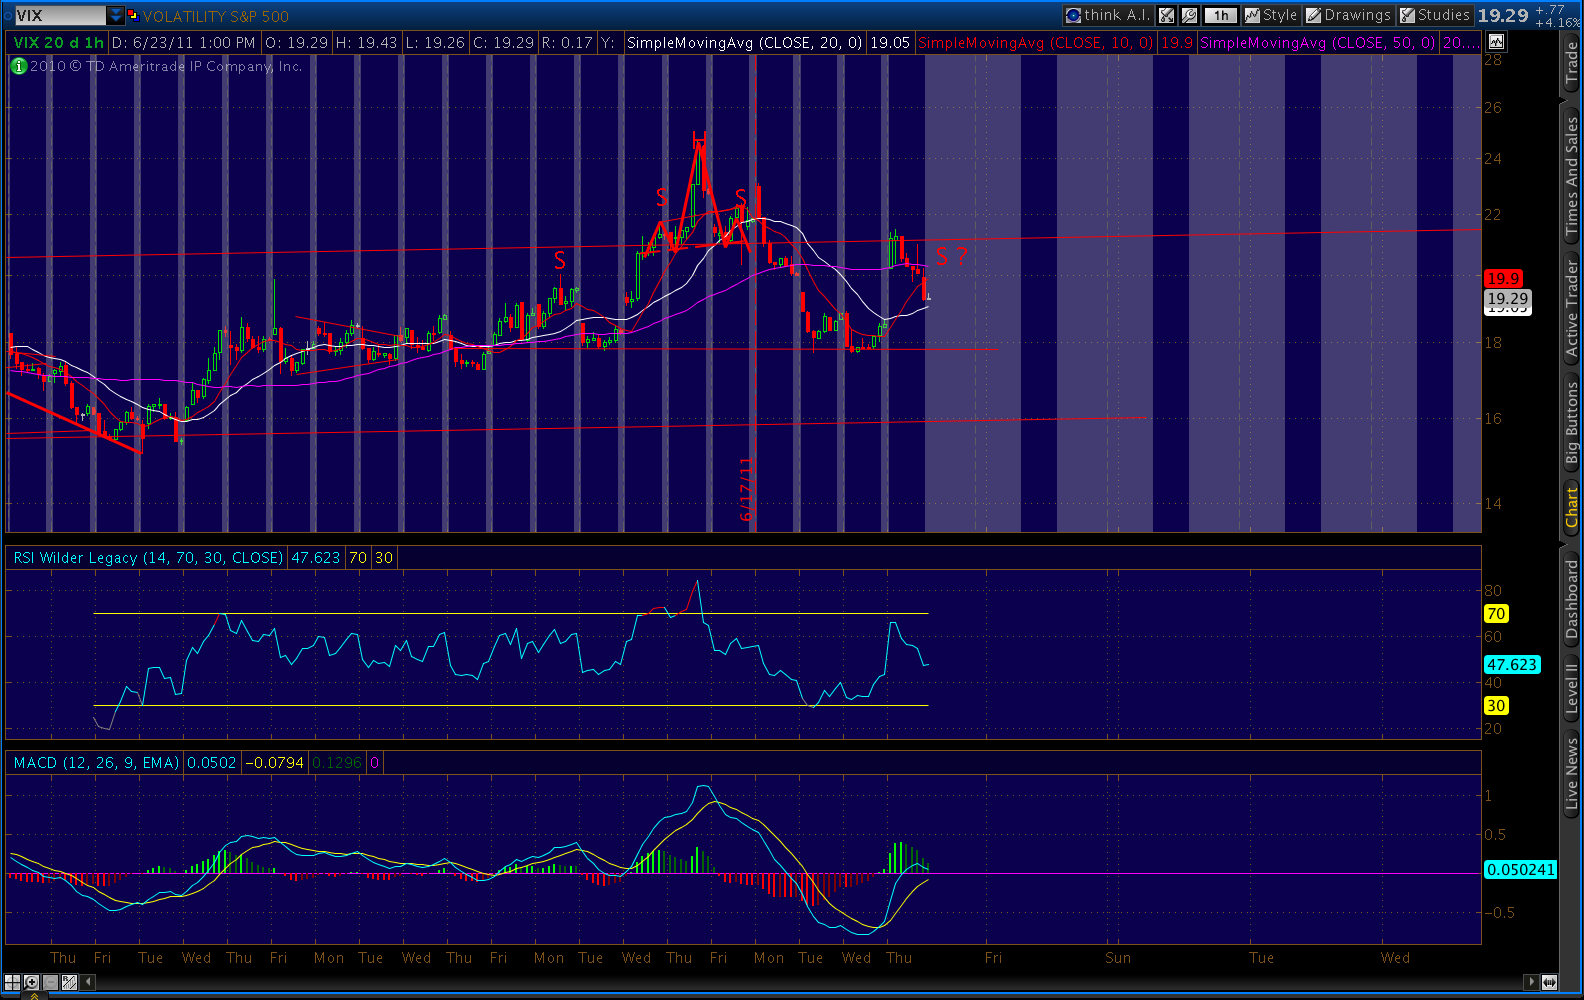Viewport: 1584px width, 1000px height.
Task: Click the circle icon left of symbol box
Action: (x=9, y=15)
